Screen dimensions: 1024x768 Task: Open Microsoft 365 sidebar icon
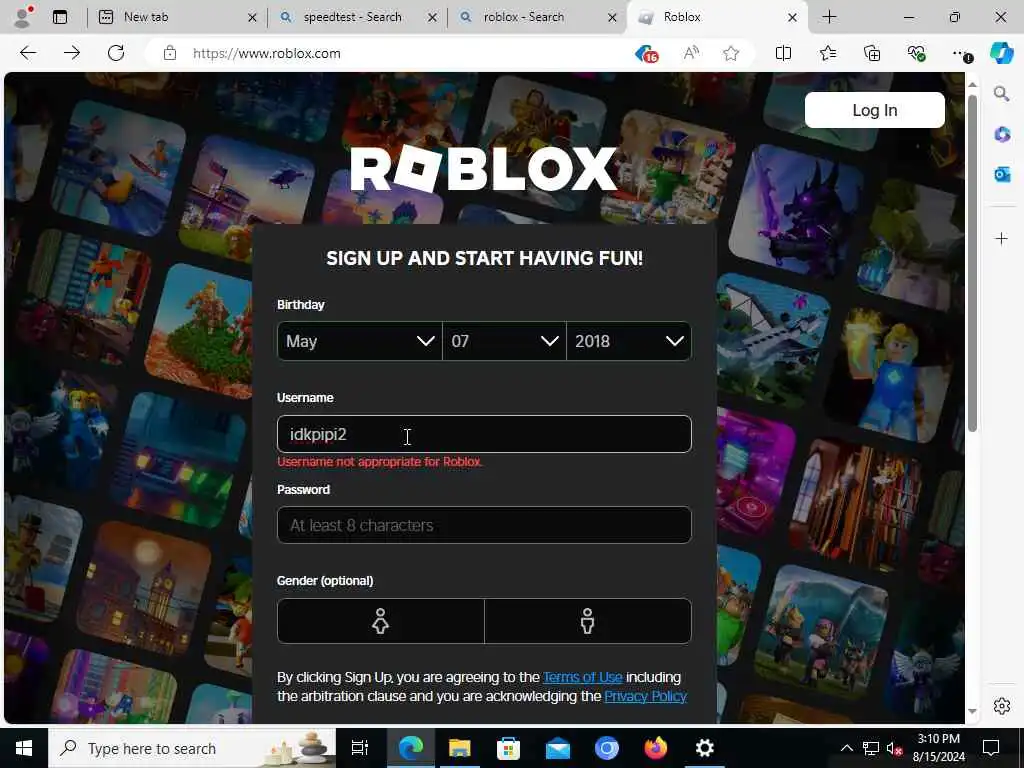coord(1002,135)
